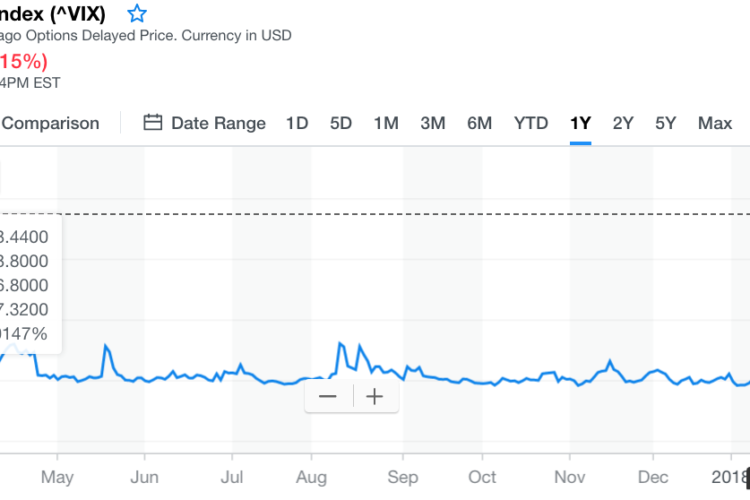Viewport: 750px width, 500px height.
Task: Open the Comparison option
Action: click(x=50, y=123)
